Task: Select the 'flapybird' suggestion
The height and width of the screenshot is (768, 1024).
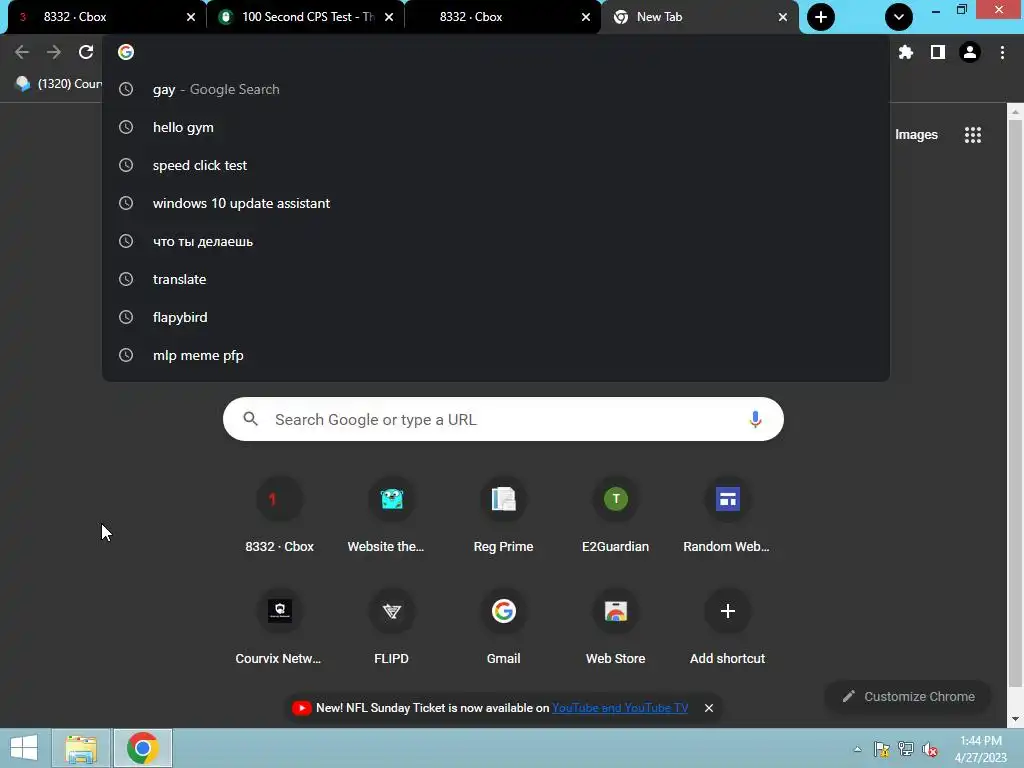Action: (x=496, y=317)
